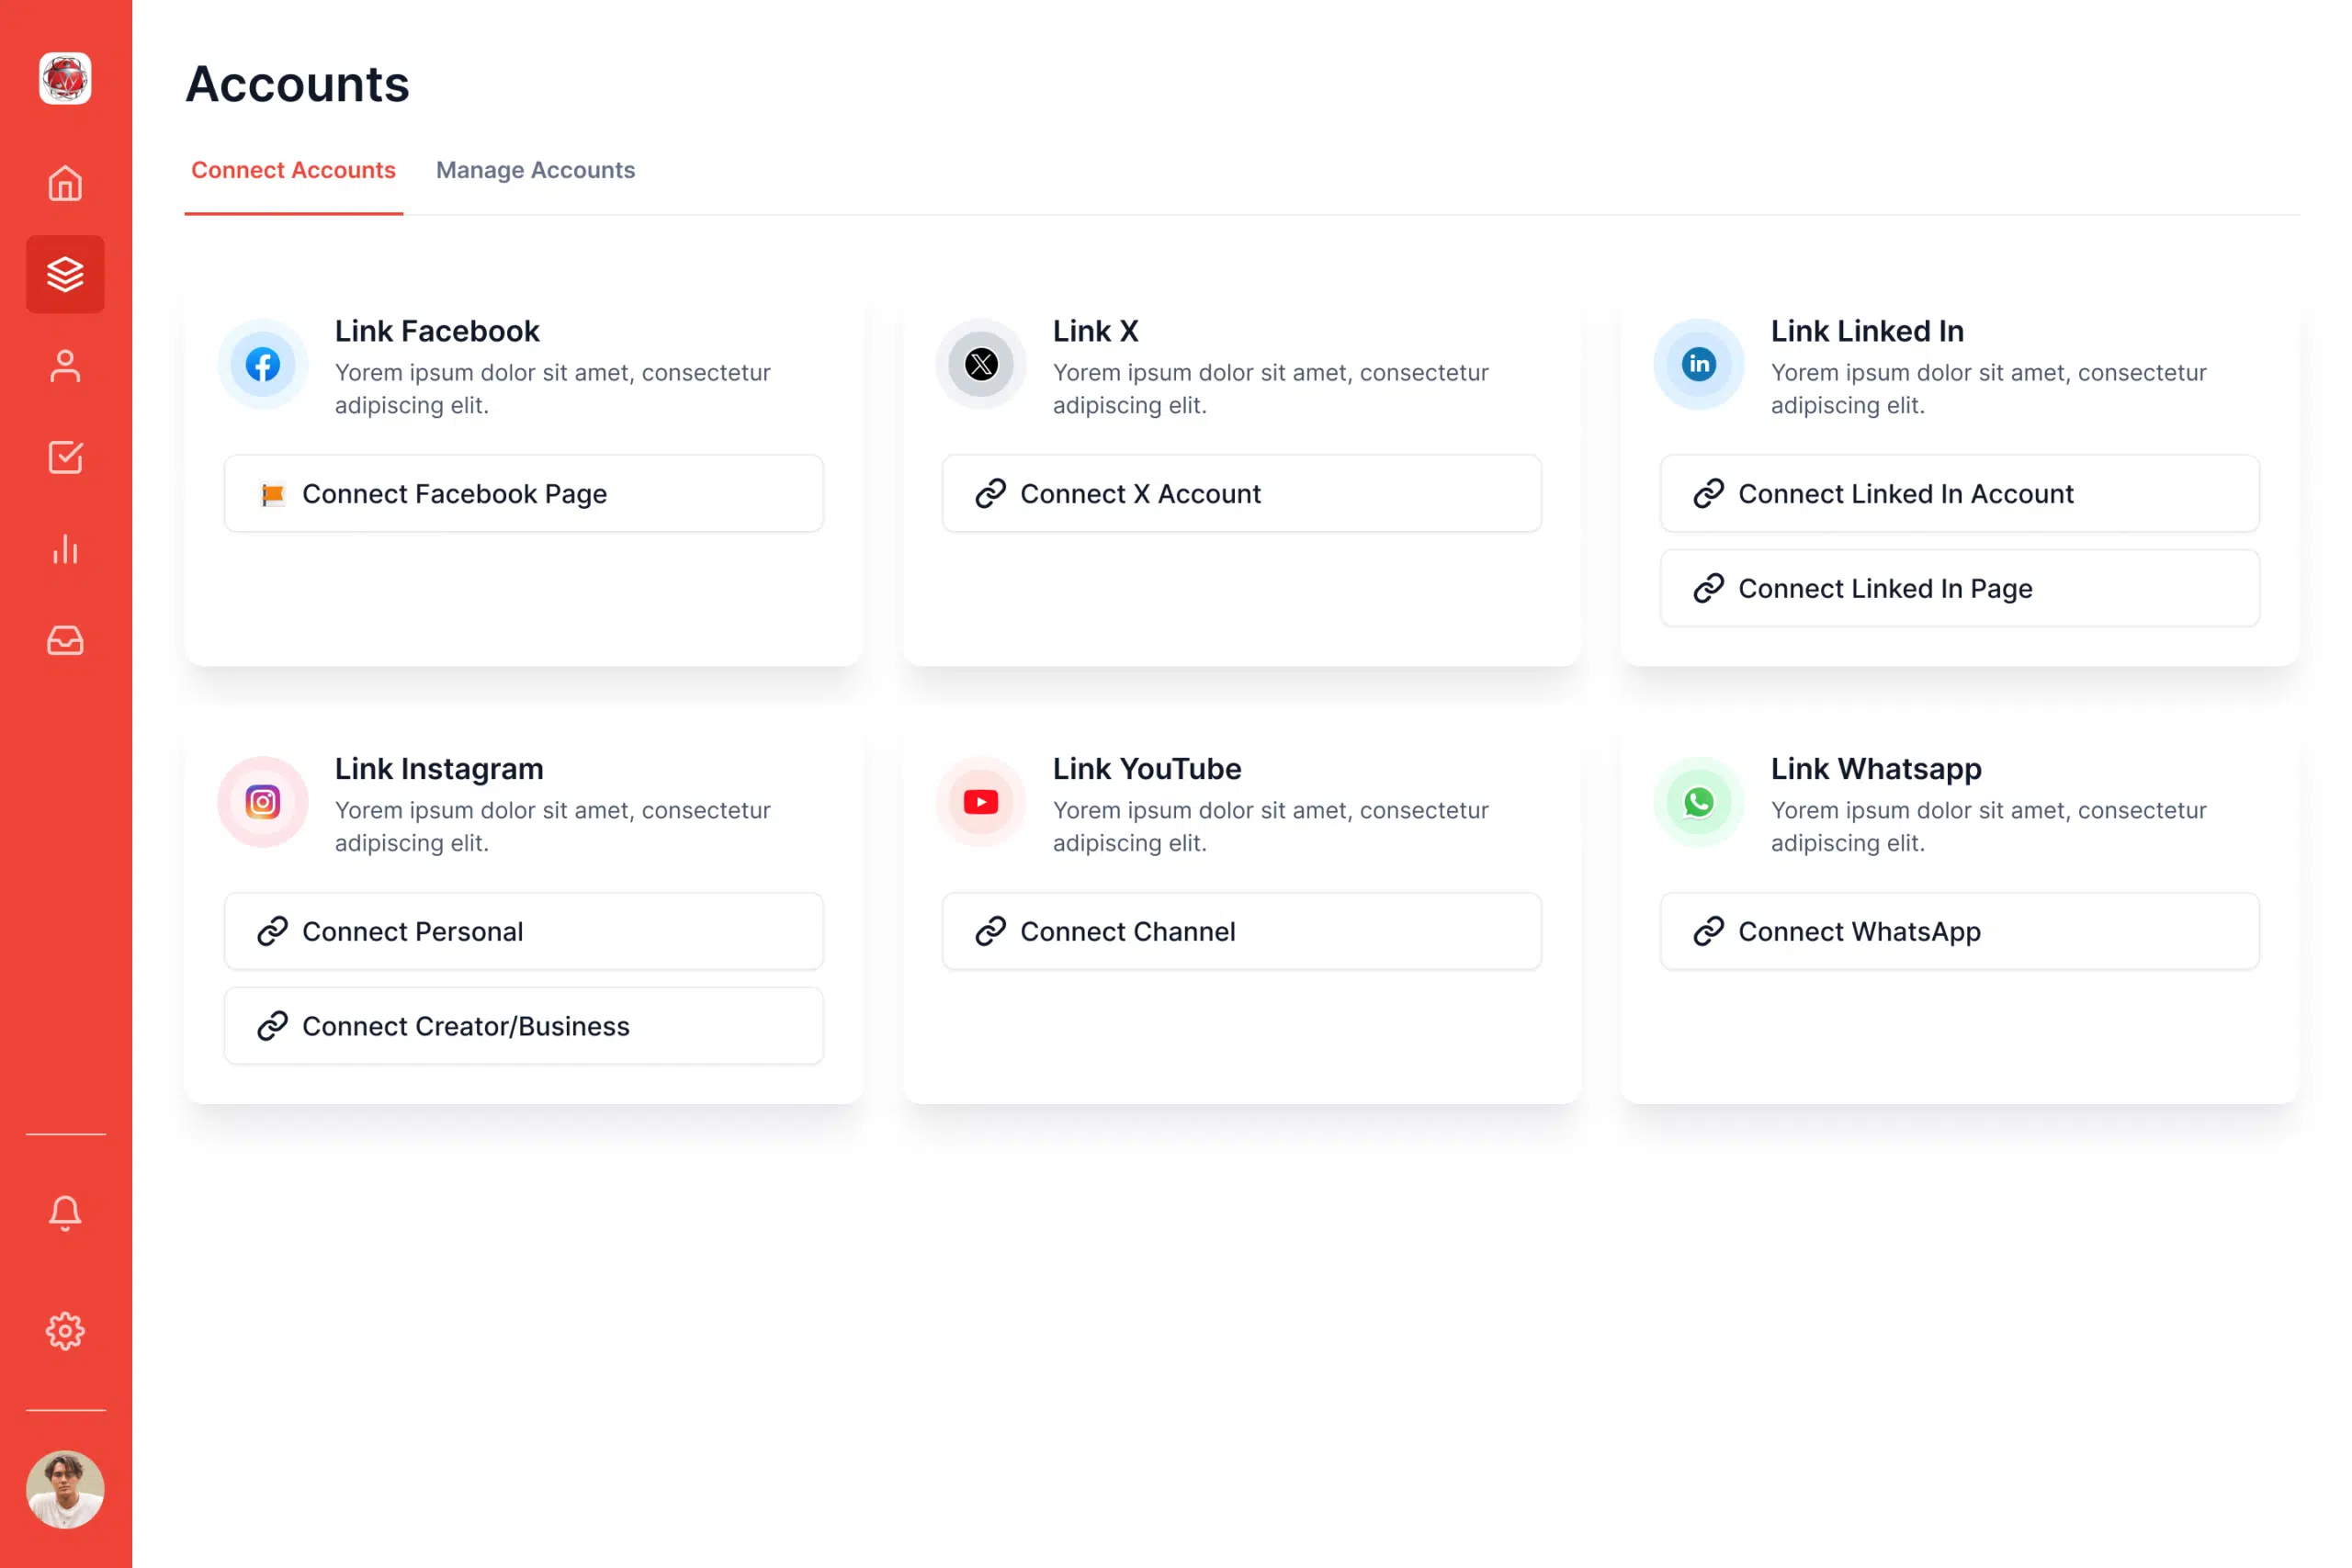Viewport: 2352px width, 1568px height.
Task: Select the Connect Accounts tab
Action: pyautogui.click(x=293, y=170)
